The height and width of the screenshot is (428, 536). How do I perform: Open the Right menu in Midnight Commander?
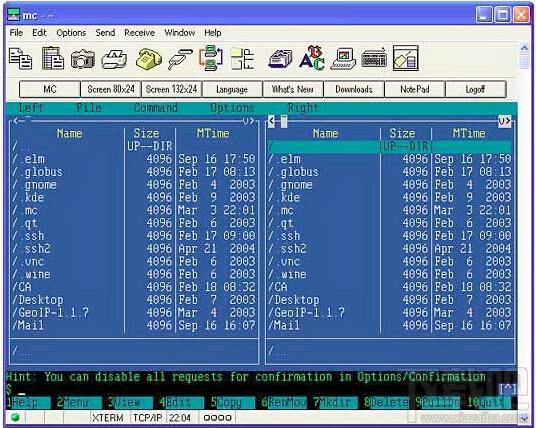[303, 108]
